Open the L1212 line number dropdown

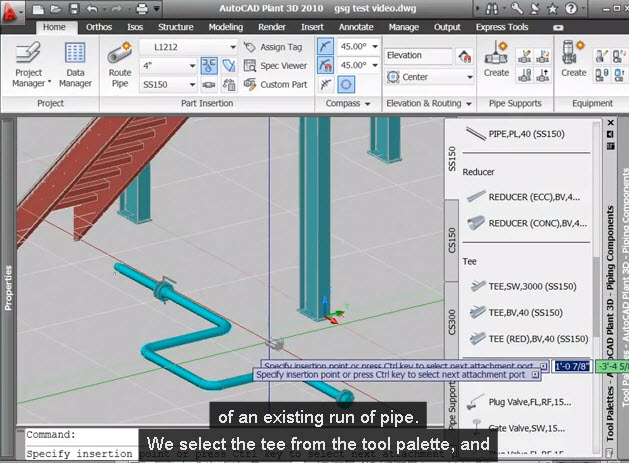click(233, 47)
